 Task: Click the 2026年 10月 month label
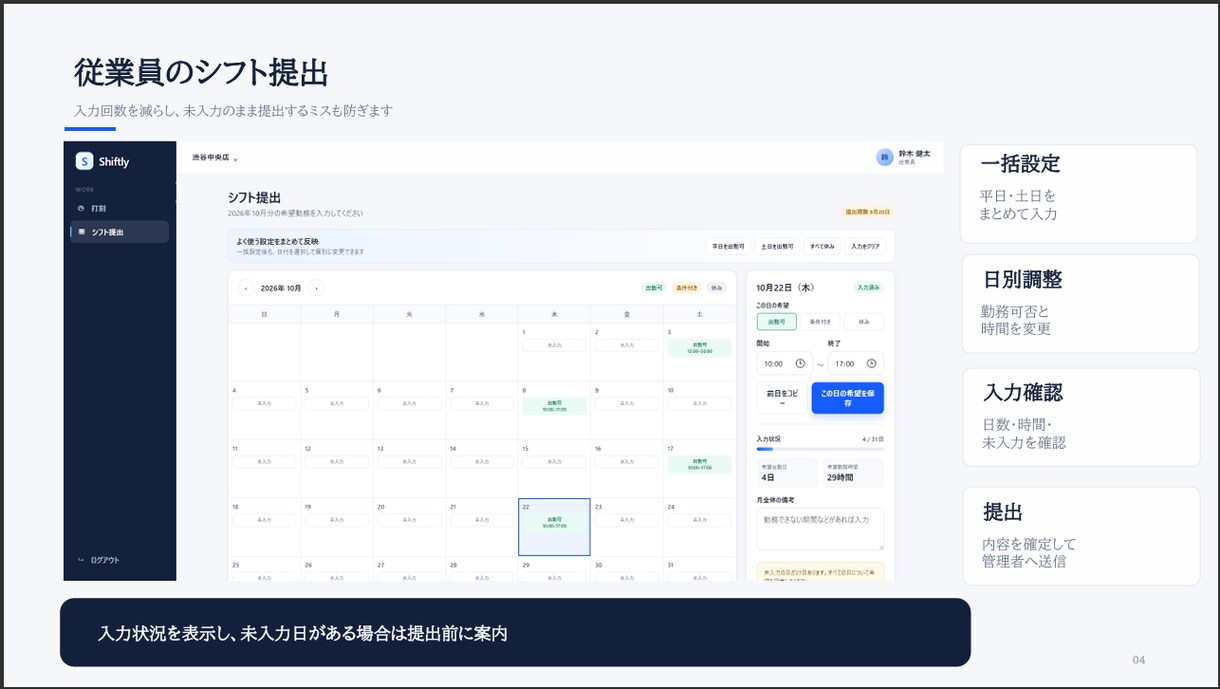click(281, 288)
